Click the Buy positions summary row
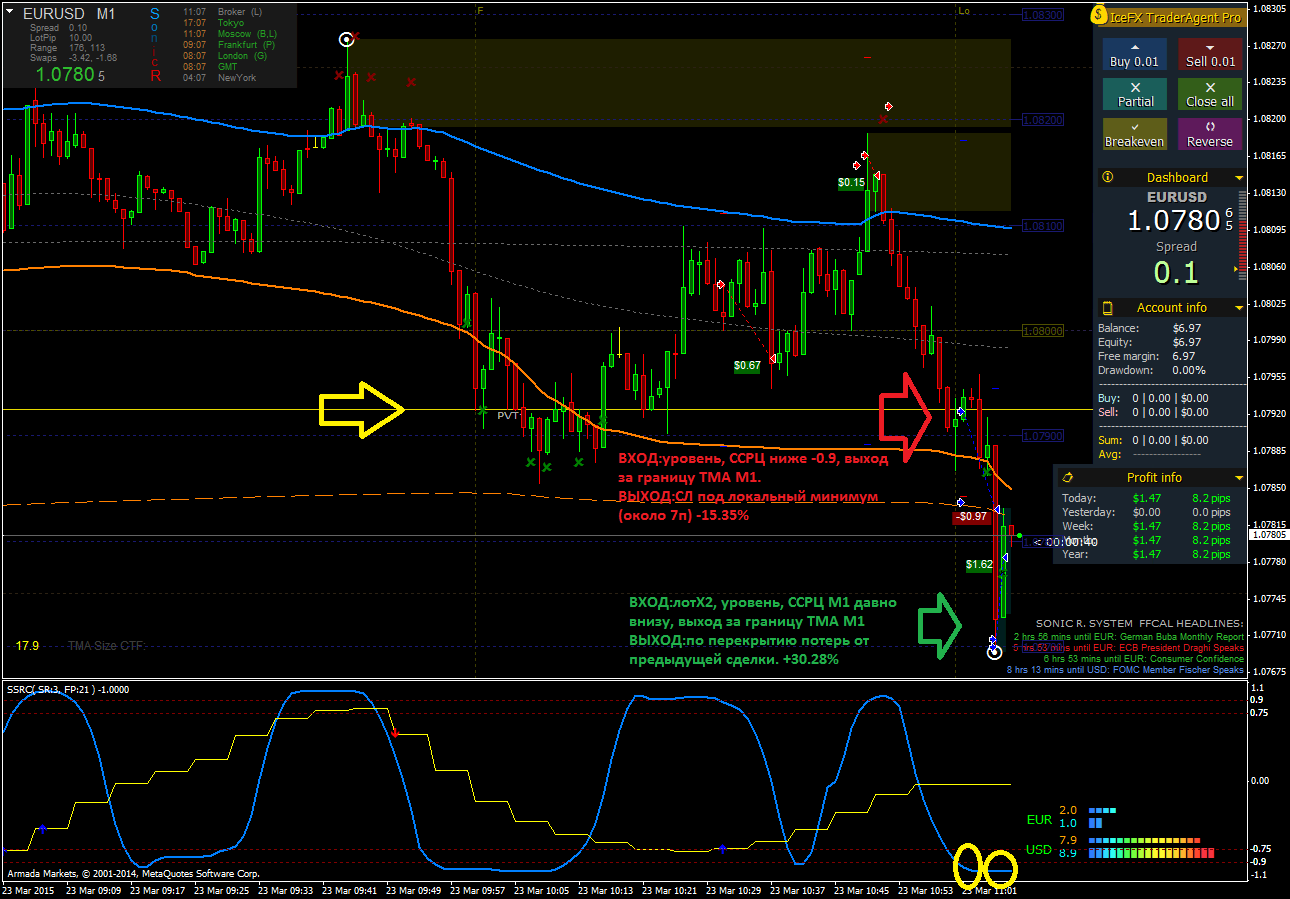1290x899 pixels. pos(1153,398)
